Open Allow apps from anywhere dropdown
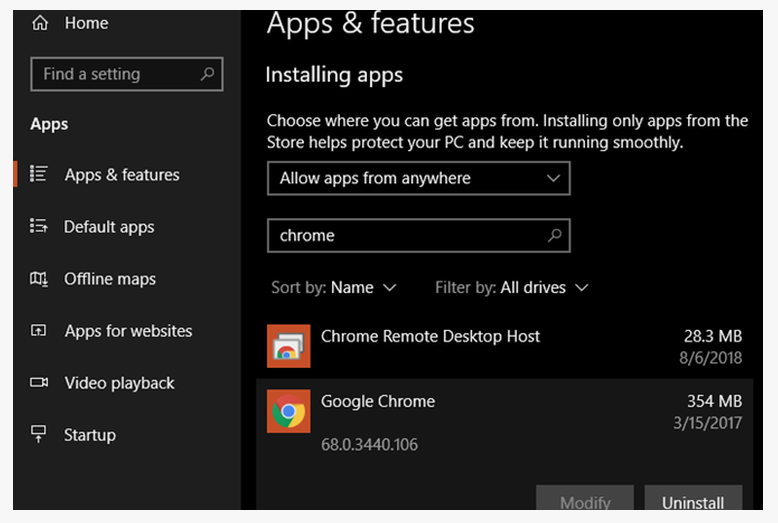 pos(419,178)
